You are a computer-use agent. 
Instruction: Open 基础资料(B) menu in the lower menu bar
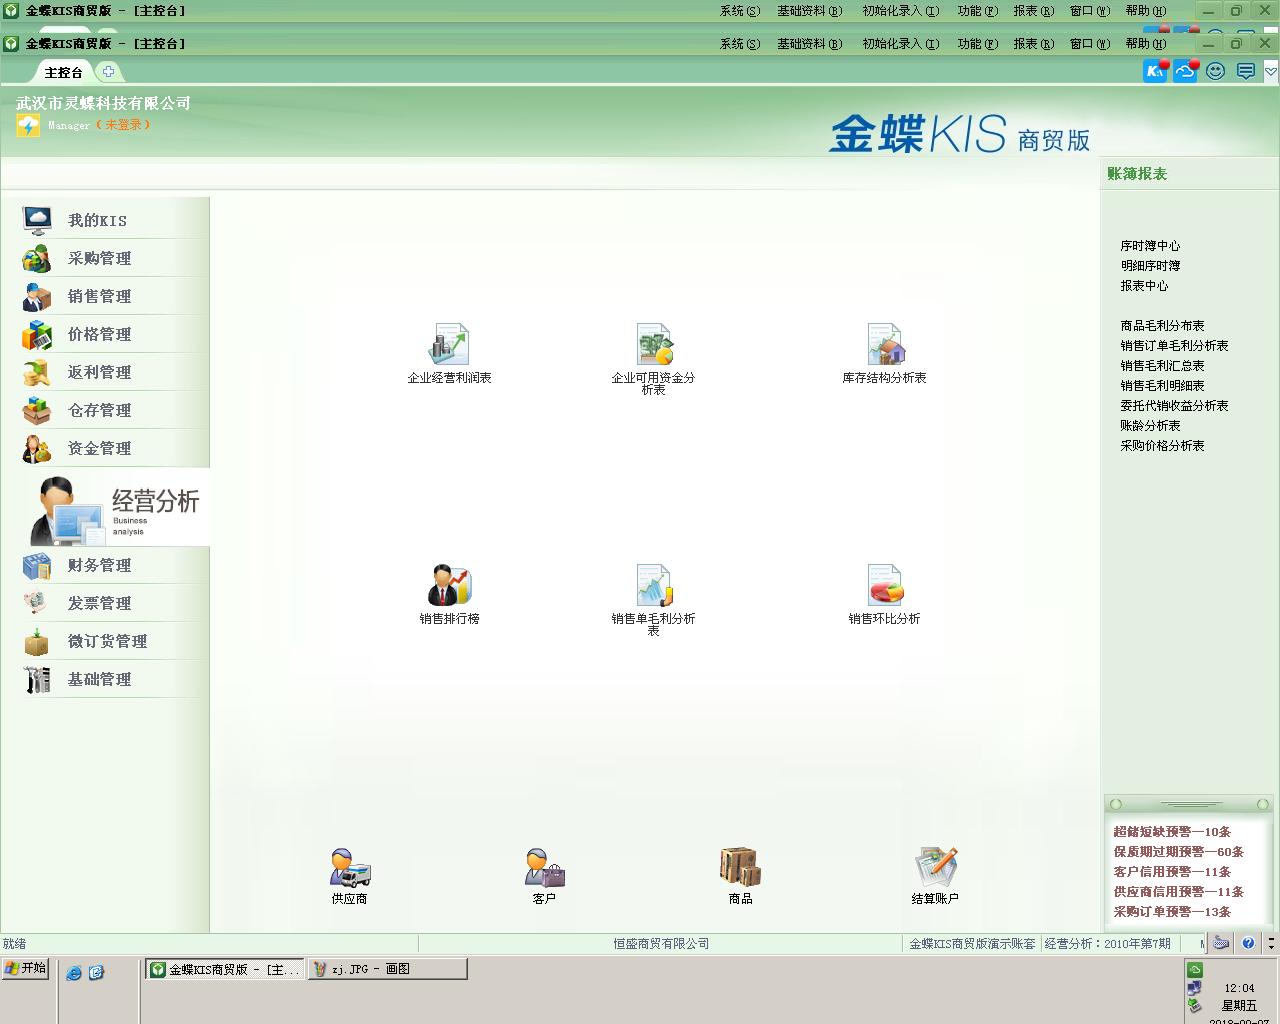[810, 44]
